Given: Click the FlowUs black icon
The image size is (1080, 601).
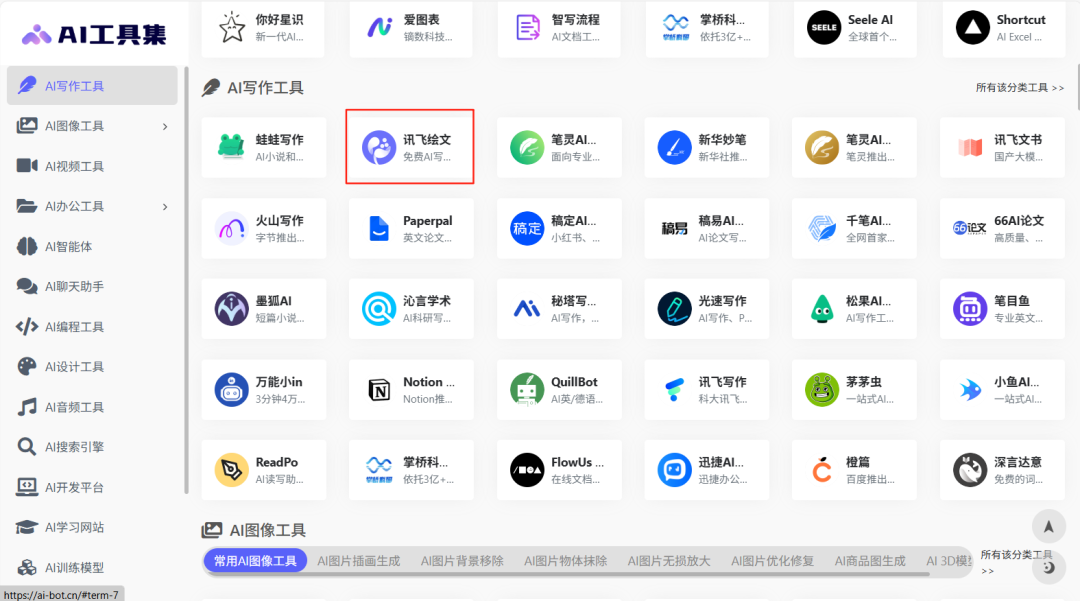Looking at the screenshot, I should click(x=527, y=470).
